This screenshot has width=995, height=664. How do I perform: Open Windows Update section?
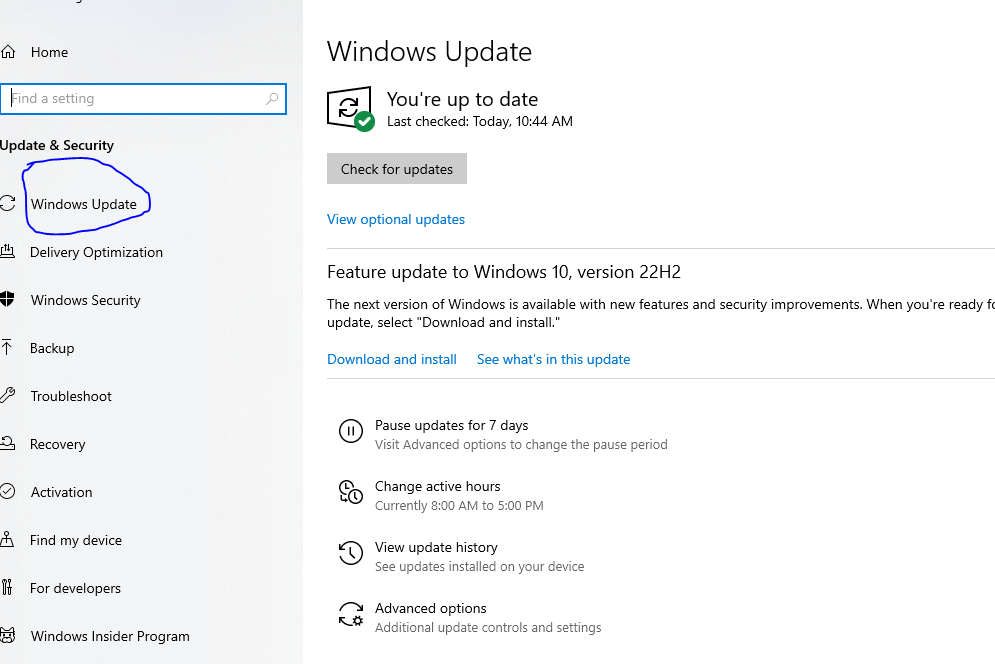[x=84, y=204]
